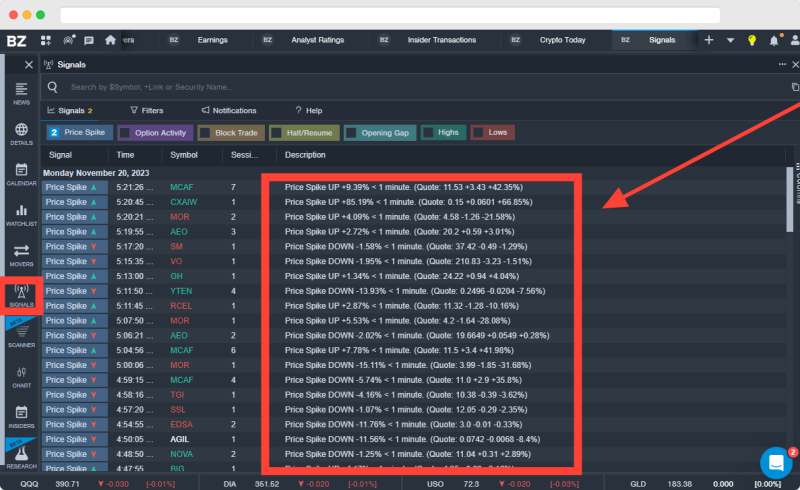This screenshot has width=800, height=490.
Task: Open Signals panel more options menu
Action: click(782, 64)
